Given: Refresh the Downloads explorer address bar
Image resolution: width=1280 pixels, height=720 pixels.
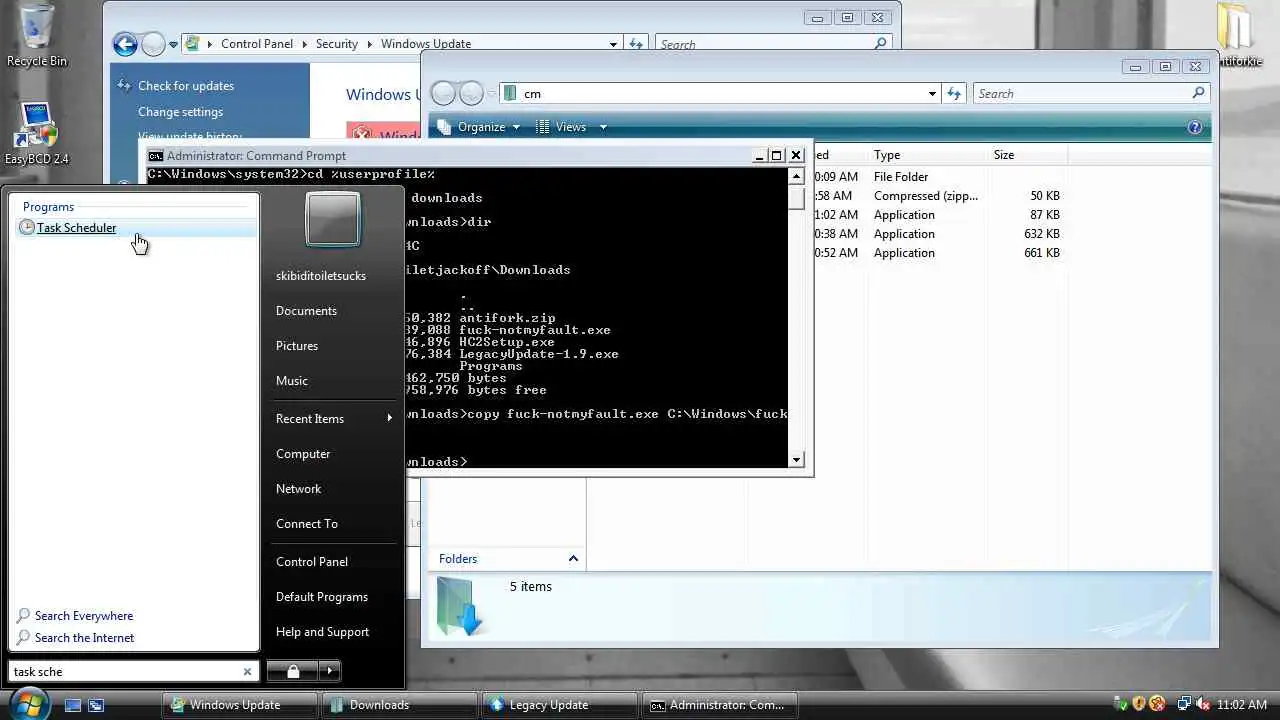Looking at the screenshot, I should 954,93.
